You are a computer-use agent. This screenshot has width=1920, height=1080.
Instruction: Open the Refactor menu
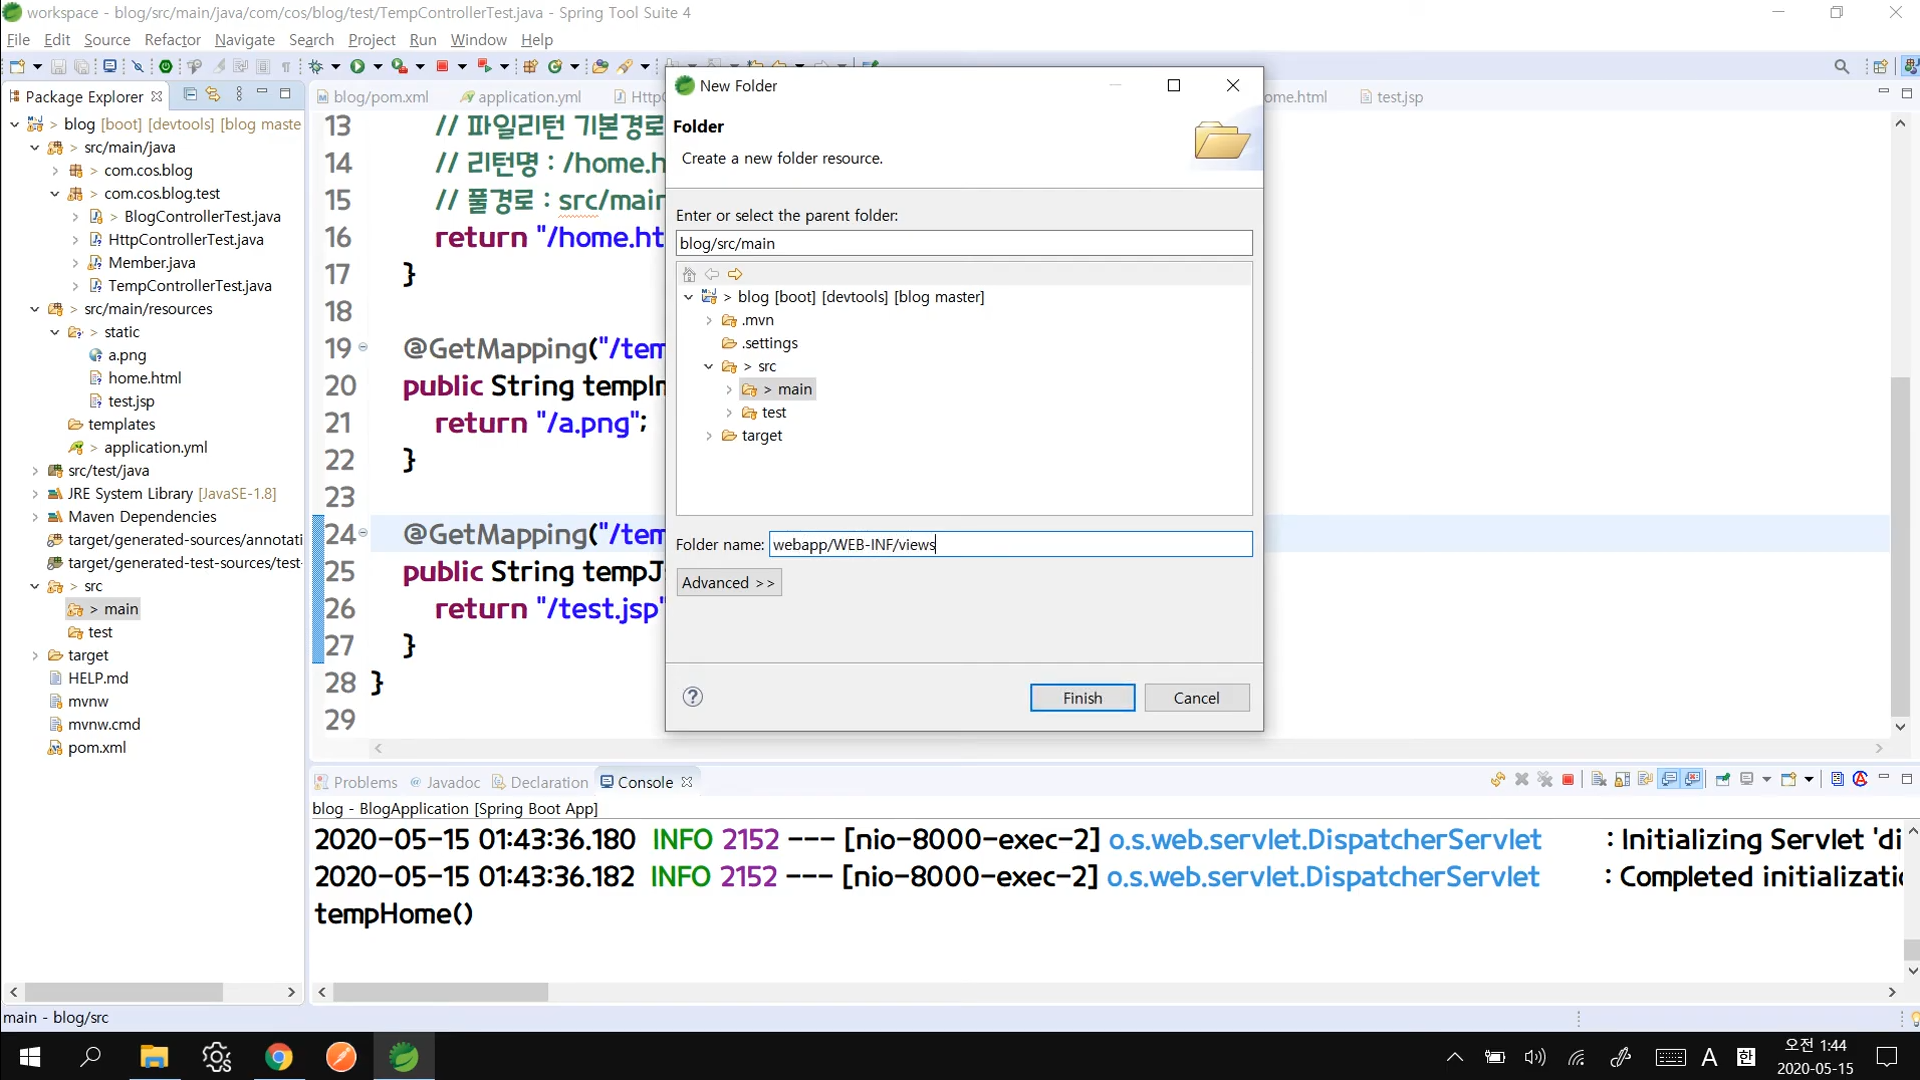coord(172,40)
